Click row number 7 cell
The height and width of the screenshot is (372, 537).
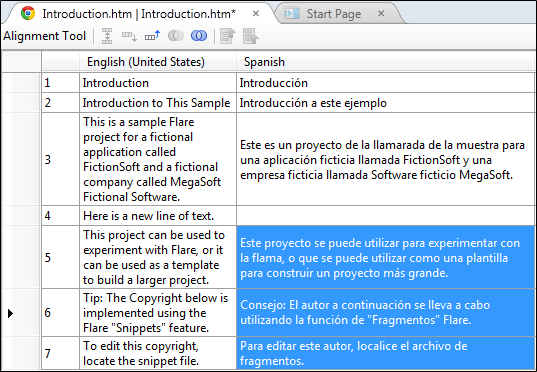[x=61, y=353]
